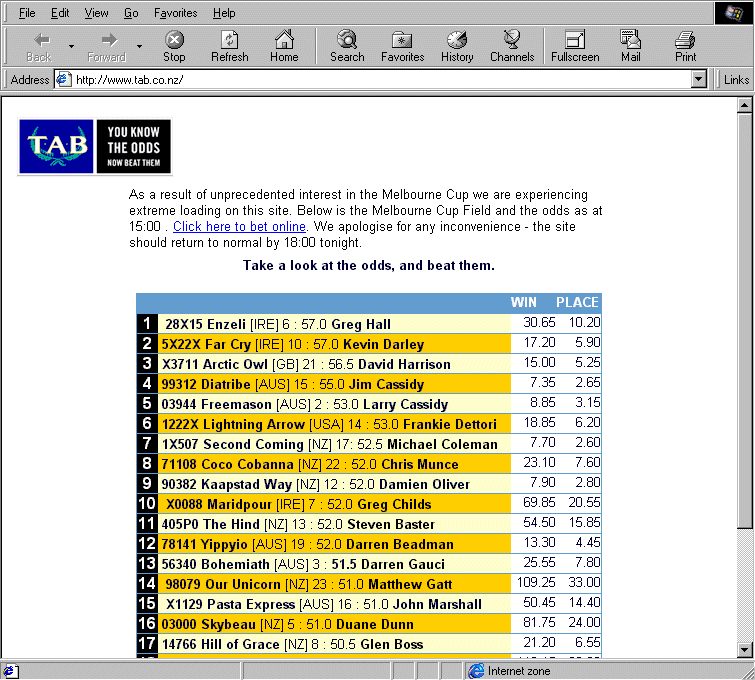Viewport: 755px width, 680px height.
Task: Click inside the Address URL field
Action: [380, 80]
